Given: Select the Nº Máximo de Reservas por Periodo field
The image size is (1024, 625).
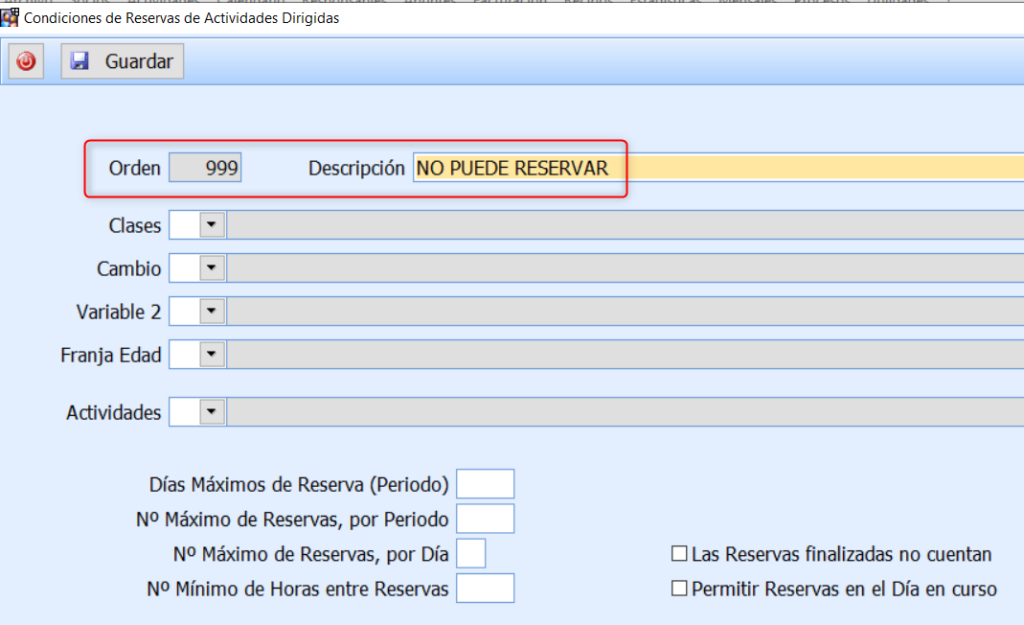Looking at the screenshot, I should (x=485, y=519).
